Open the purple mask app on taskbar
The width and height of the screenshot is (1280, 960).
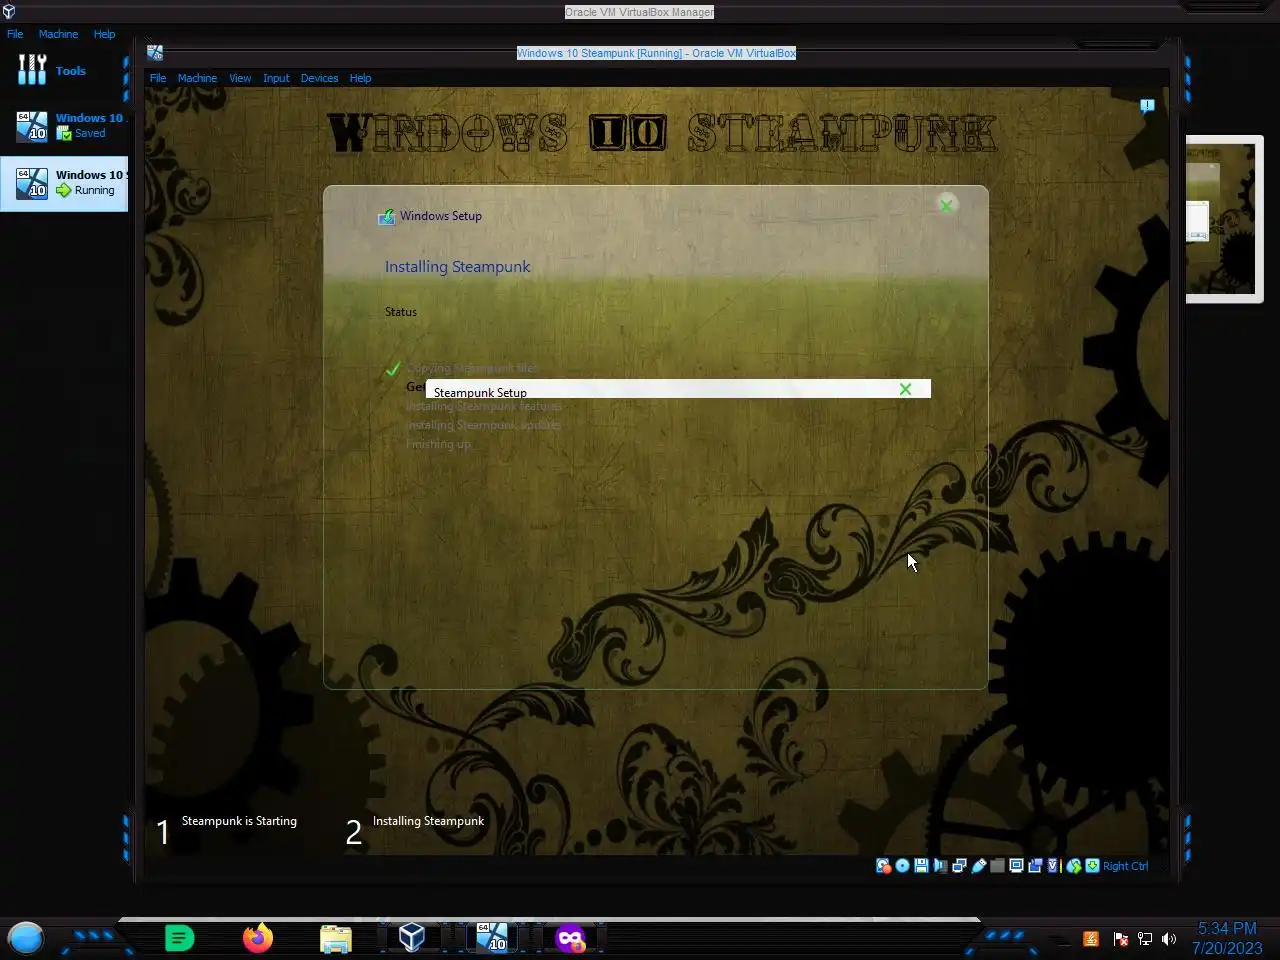tap(571, 938)
